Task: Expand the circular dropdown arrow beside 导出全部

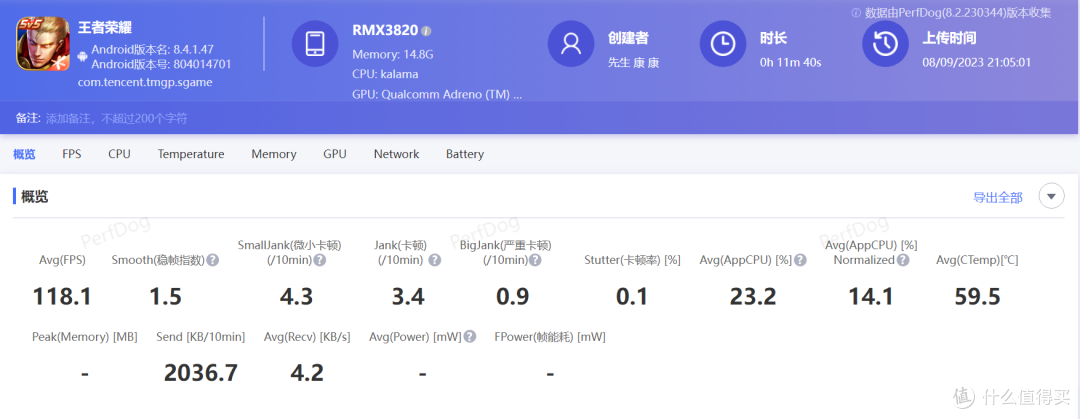Action: pos(1050,196)
